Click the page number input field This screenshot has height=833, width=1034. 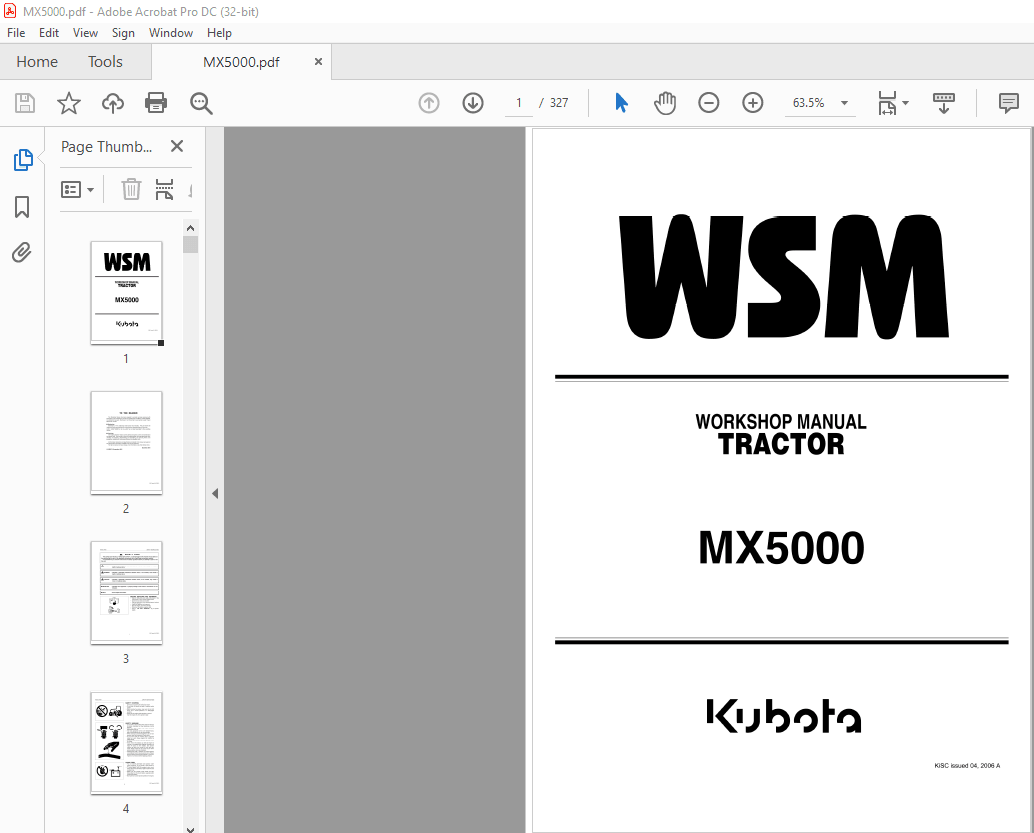pyautogui.click(x=518, y=102)
